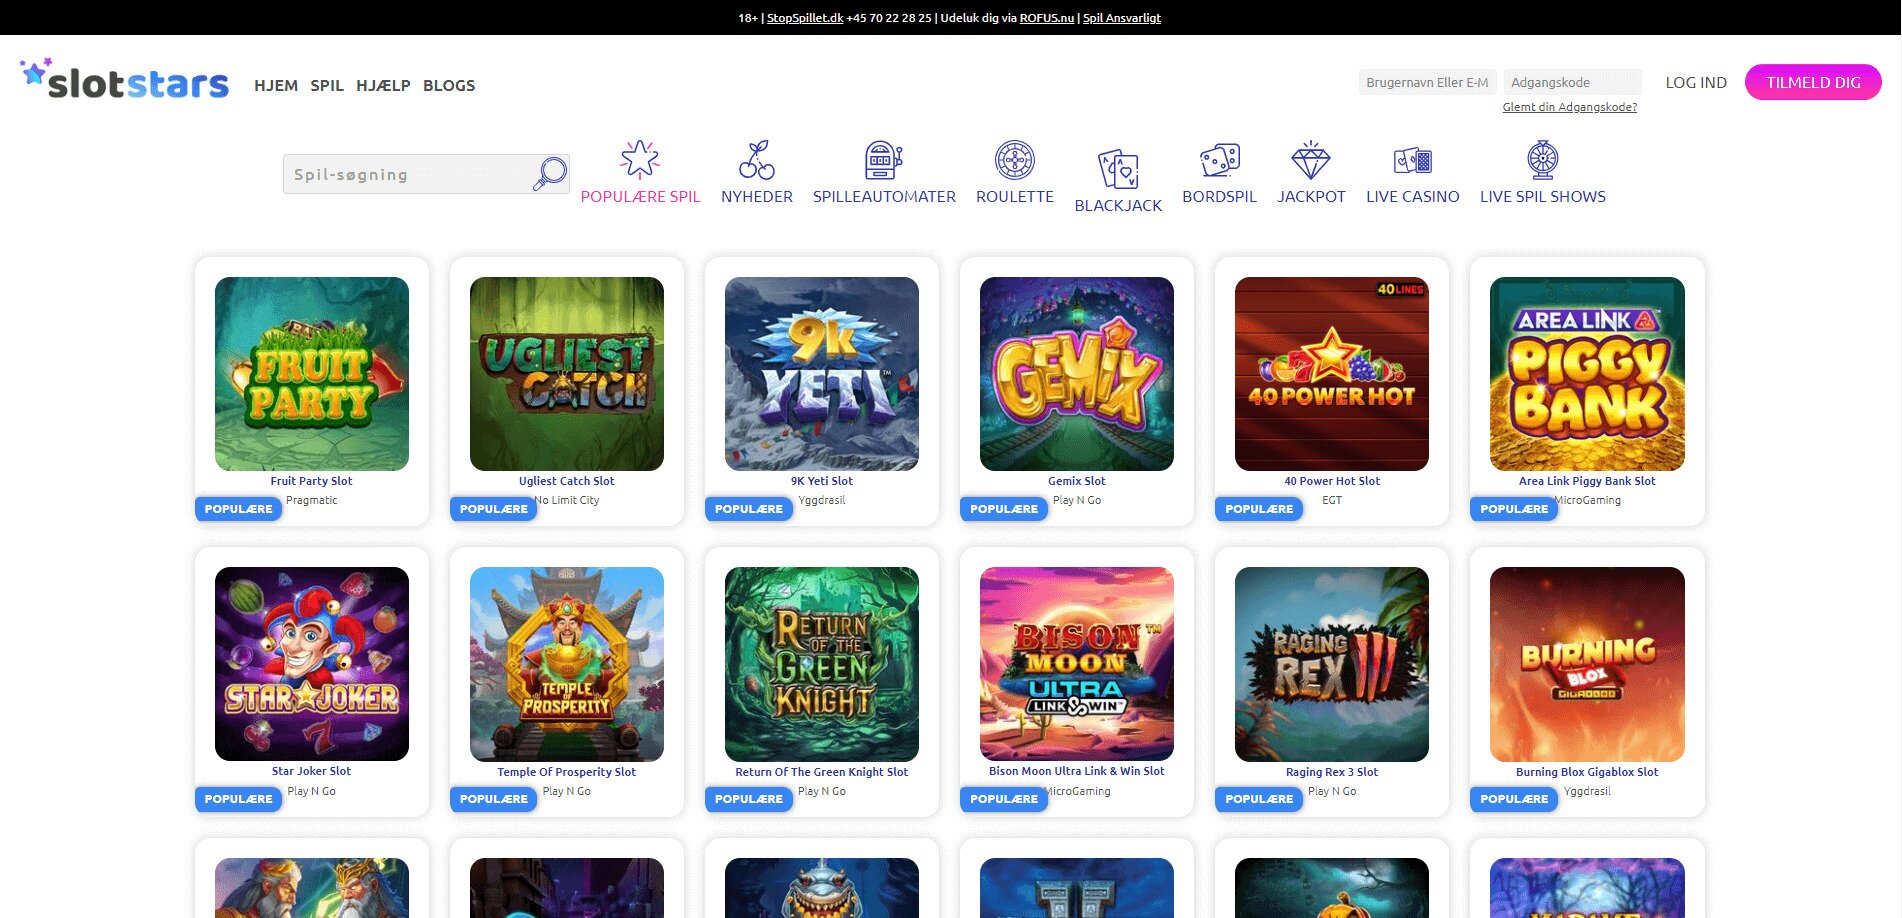Click the Fruit Party Slot title
1902x918 pixels.
(312, 481)
